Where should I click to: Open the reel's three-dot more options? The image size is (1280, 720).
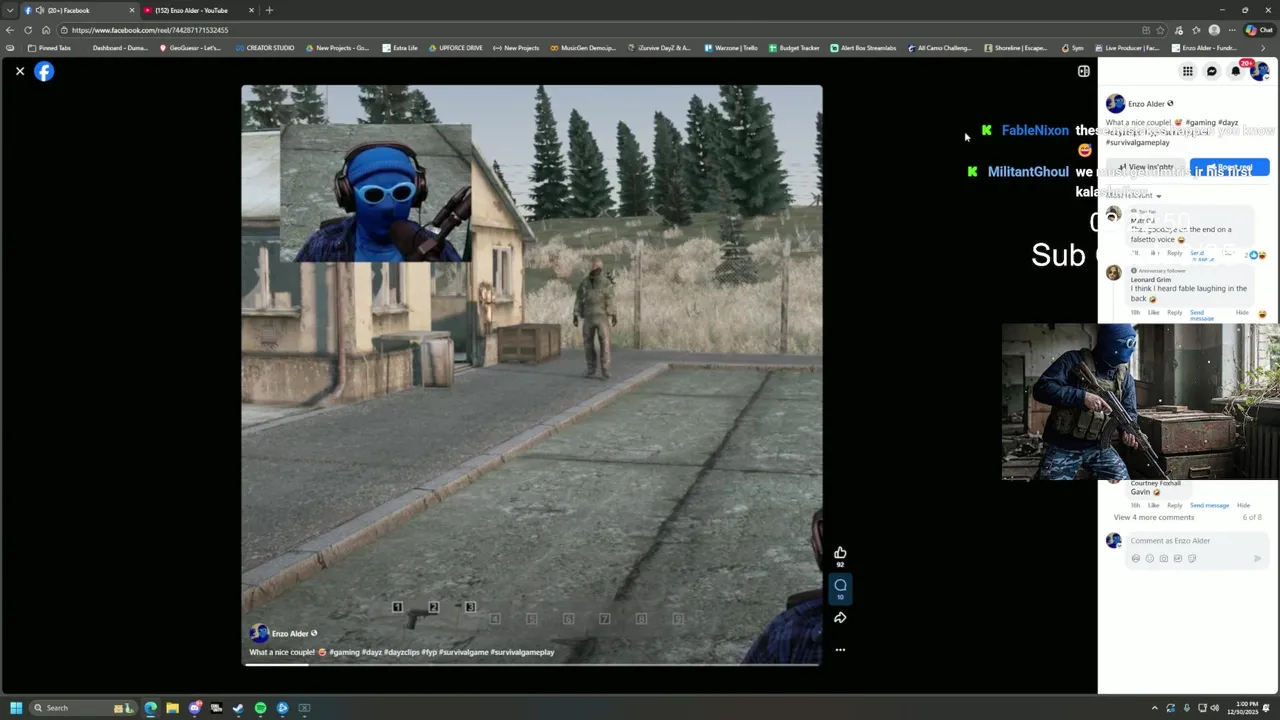click(x=840, y=650)
